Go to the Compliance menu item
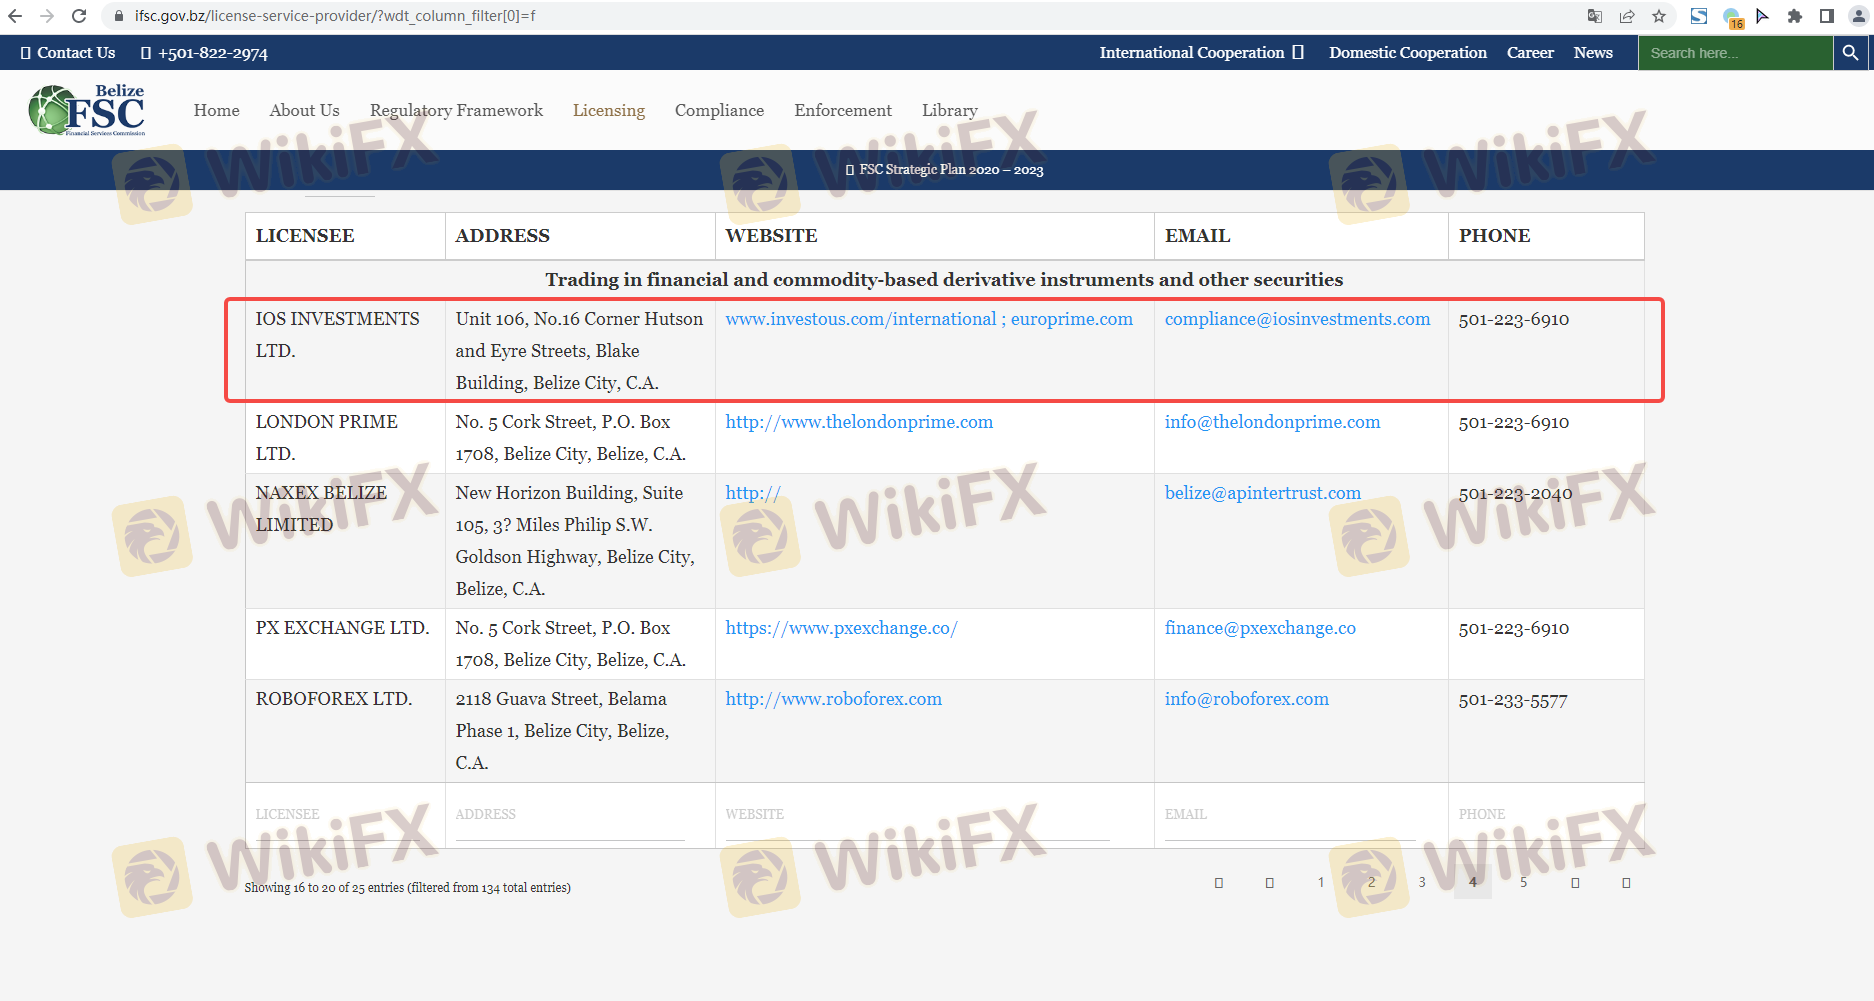 point(719,110)
